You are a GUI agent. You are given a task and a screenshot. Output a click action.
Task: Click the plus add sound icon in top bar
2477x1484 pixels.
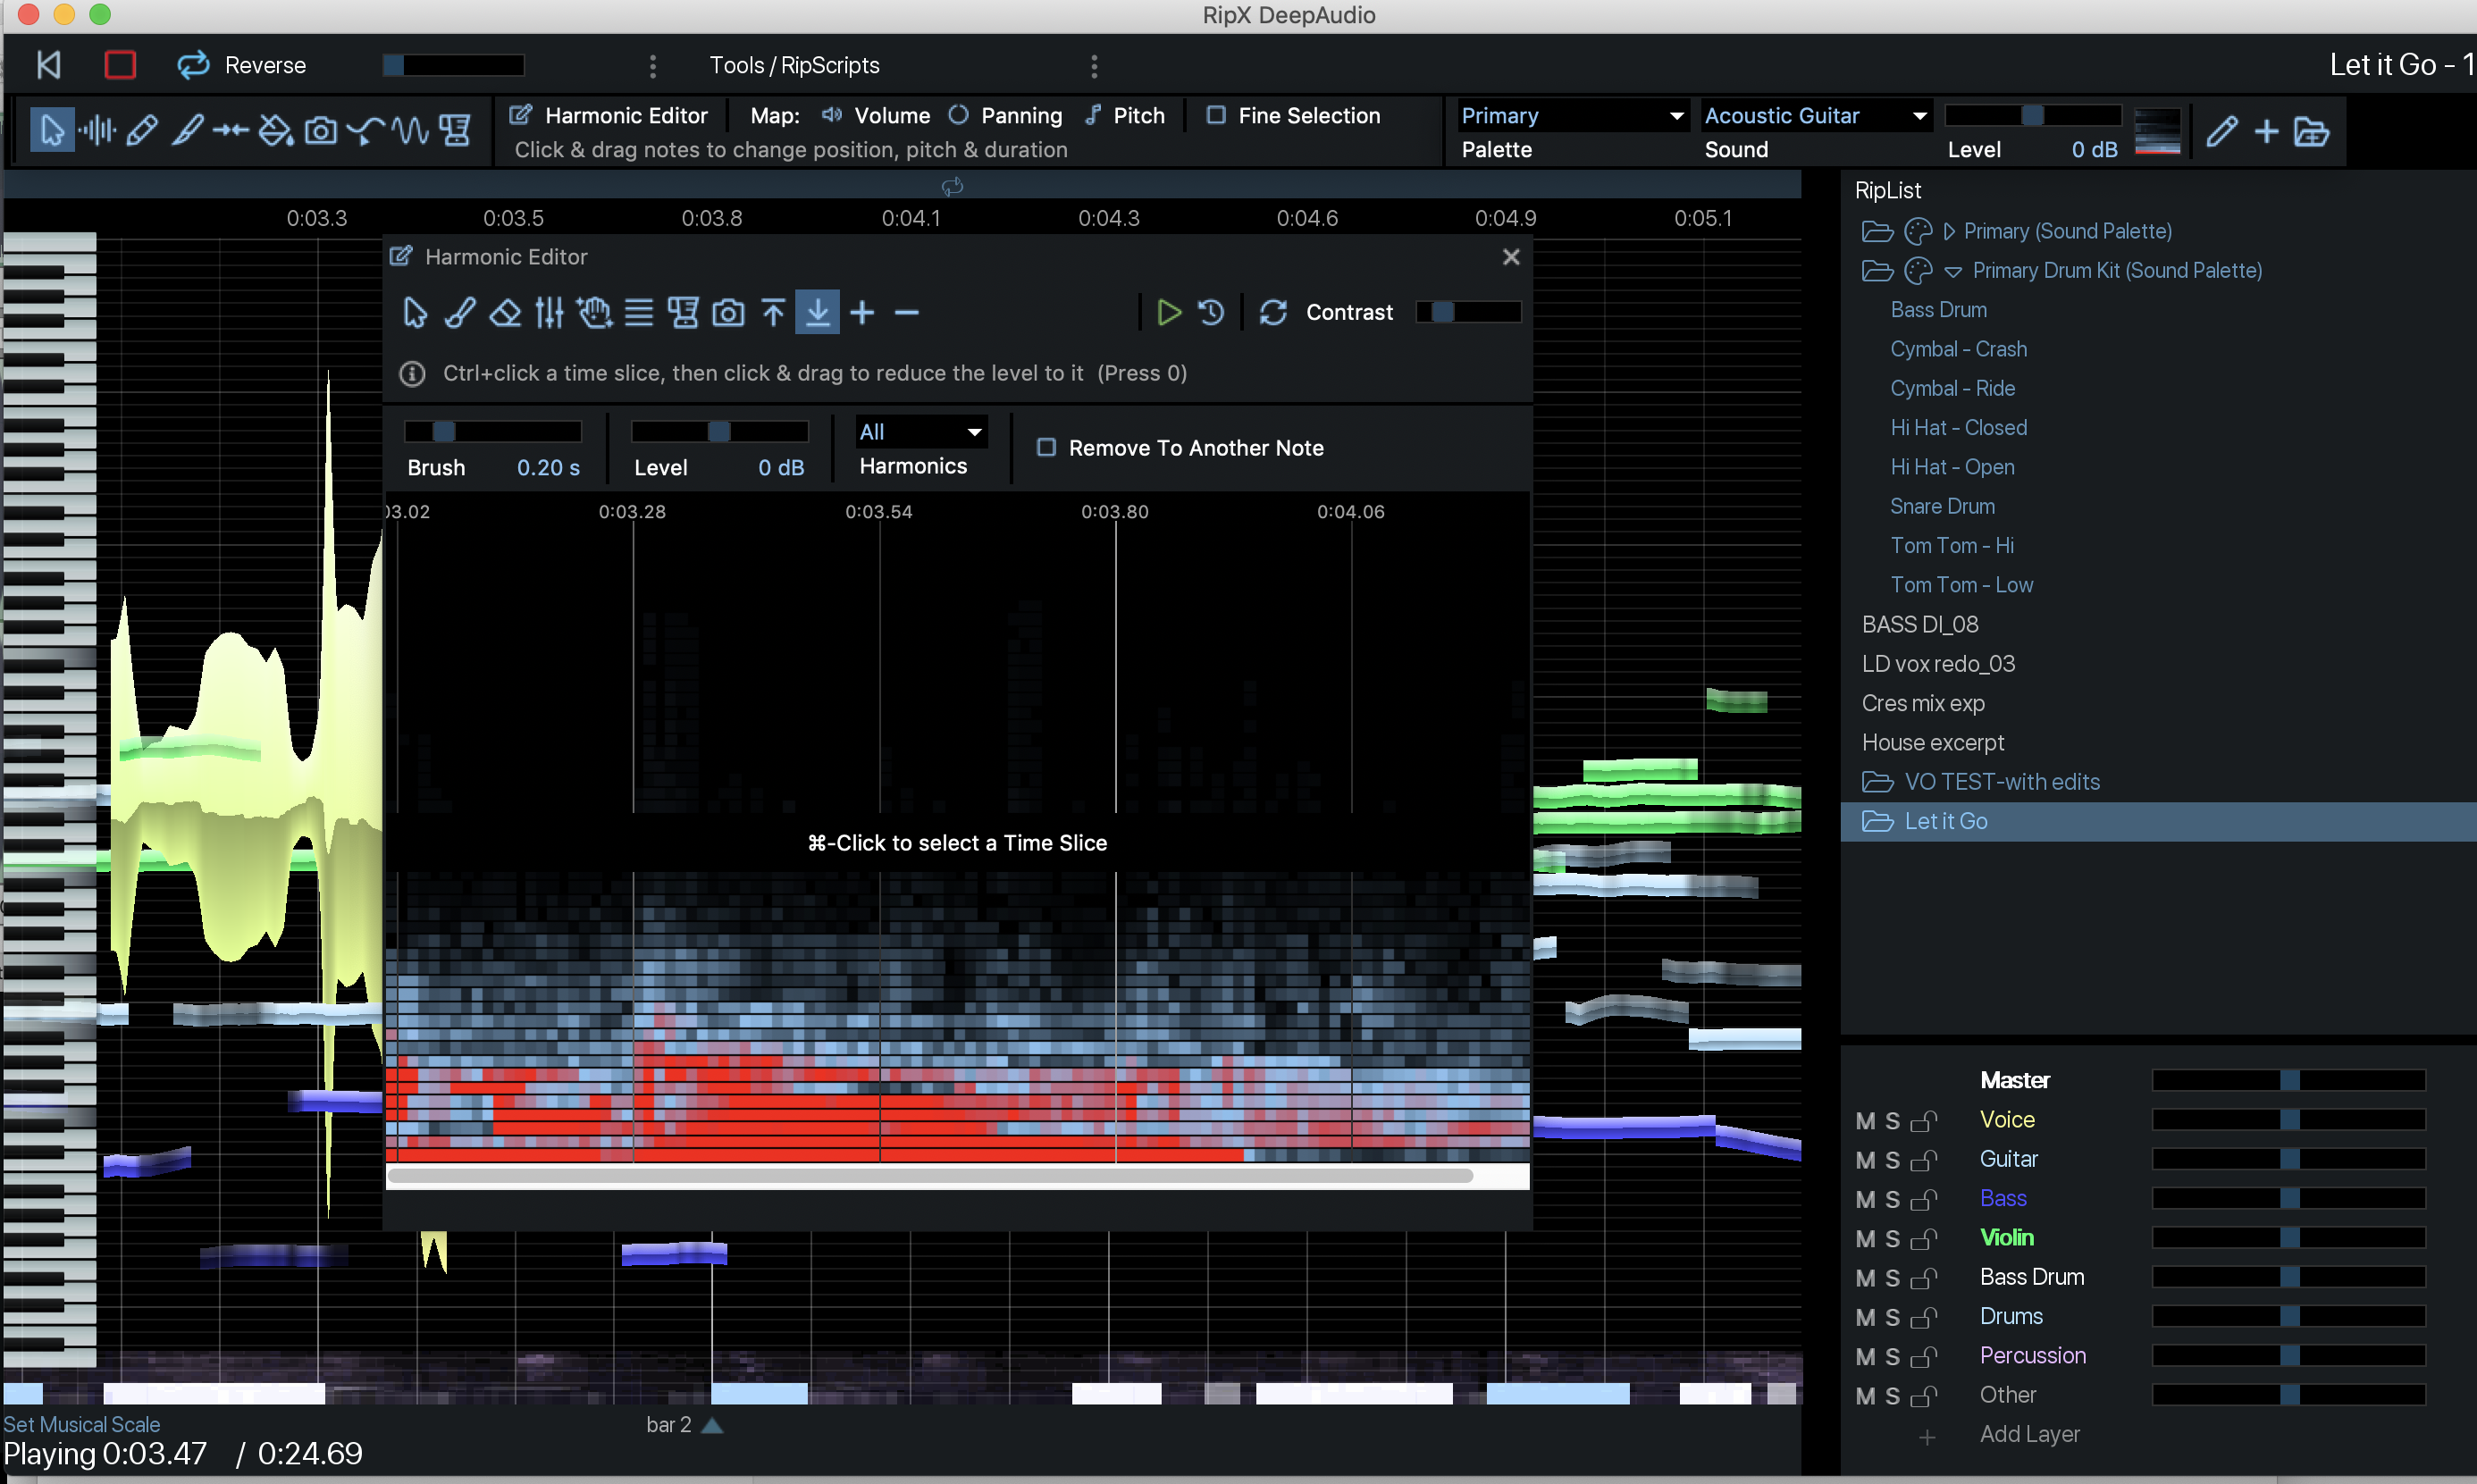(2266, 131)
